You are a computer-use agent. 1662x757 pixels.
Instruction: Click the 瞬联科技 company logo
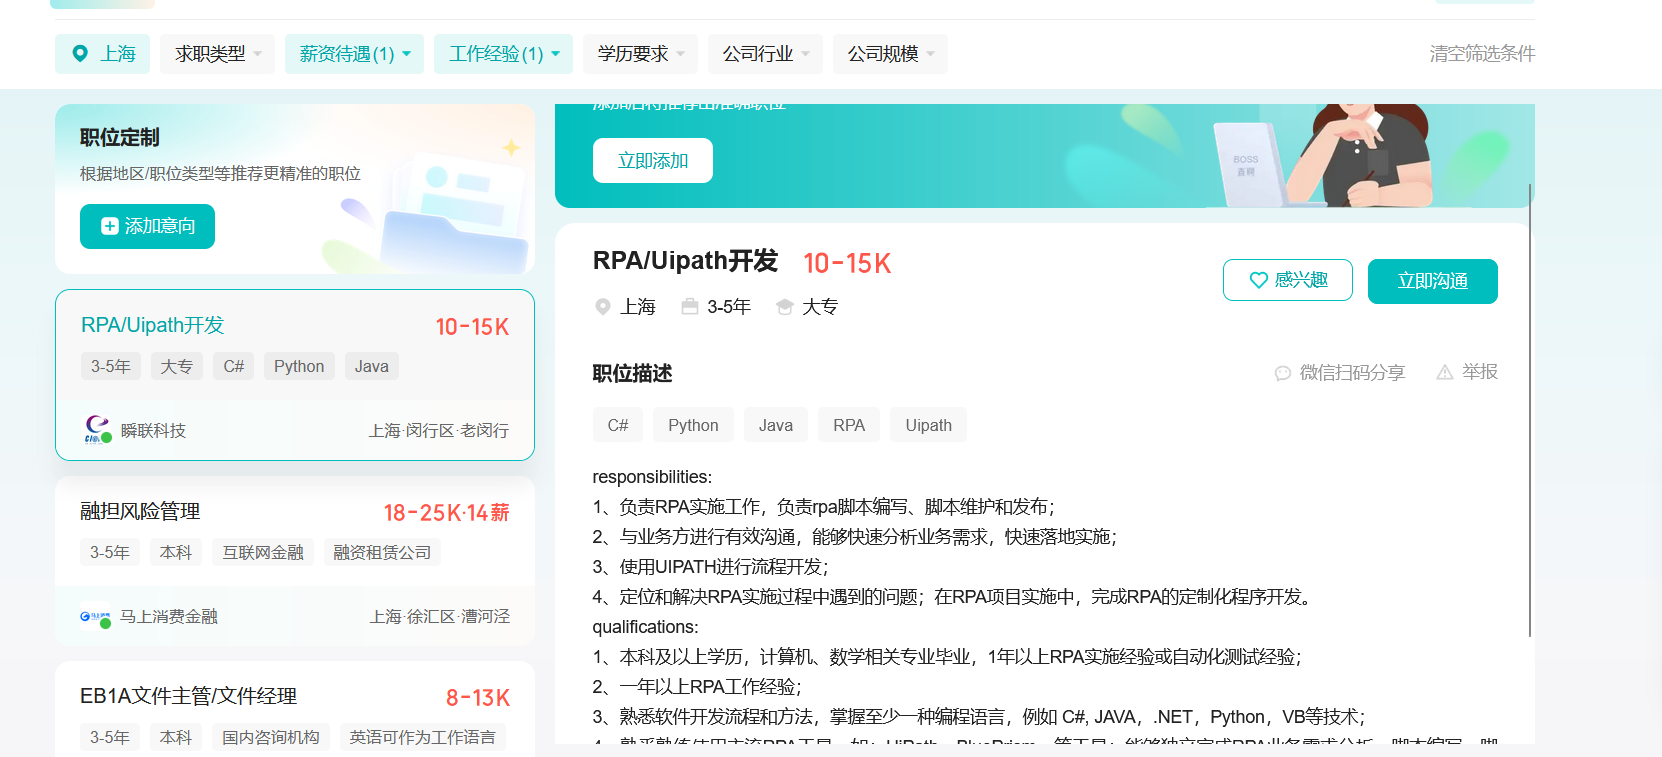97,430
